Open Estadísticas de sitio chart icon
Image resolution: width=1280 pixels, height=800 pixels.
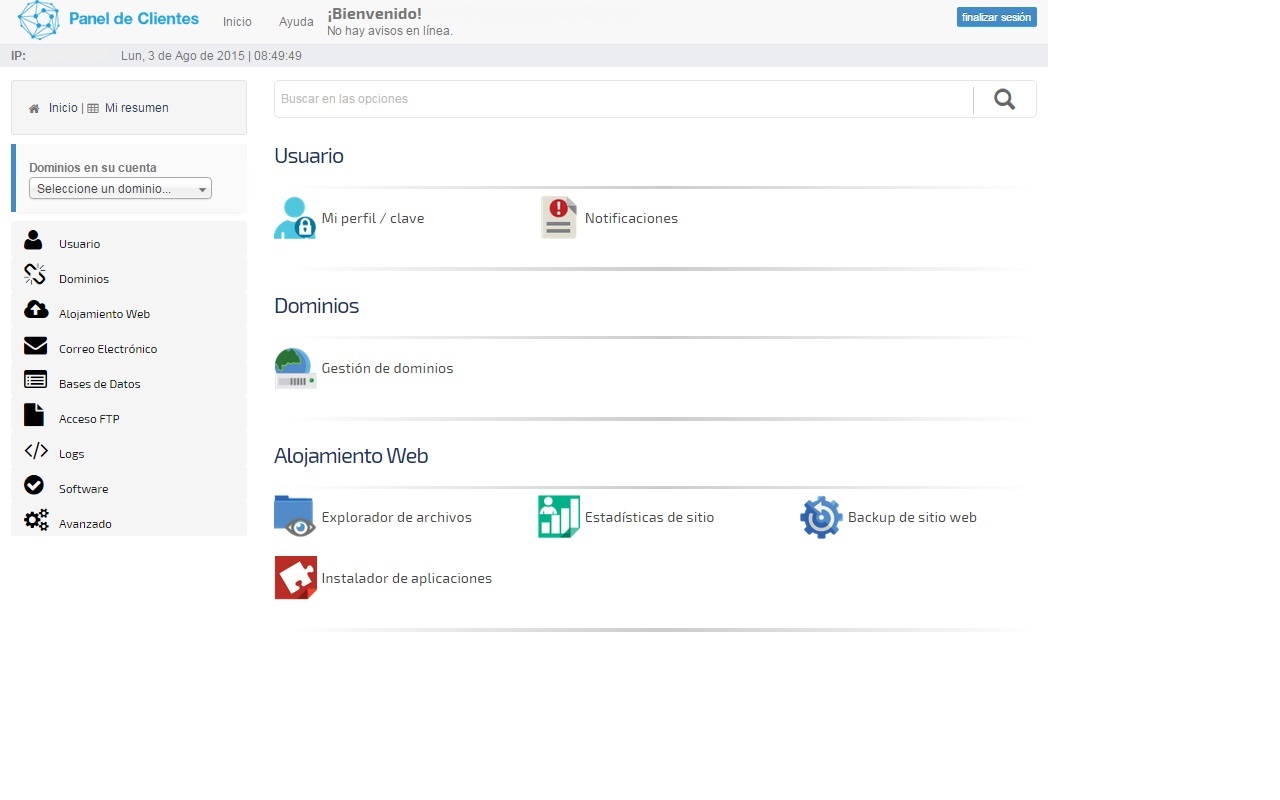(559, 517)
